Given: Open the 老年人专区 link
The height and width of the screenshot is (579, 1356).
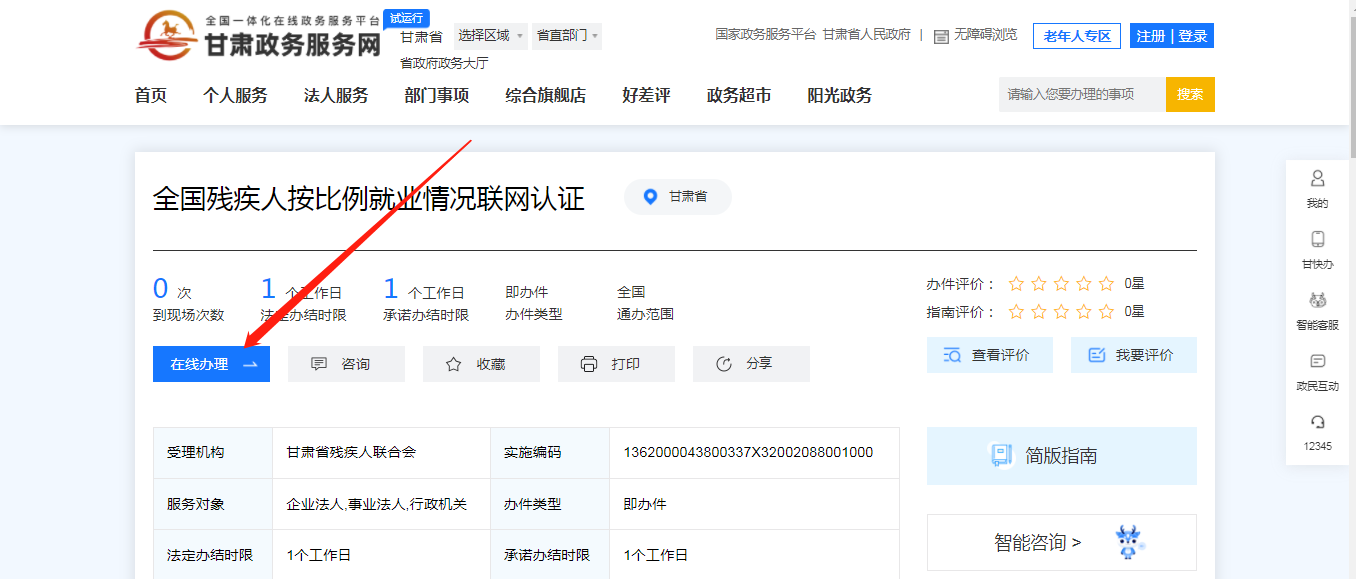Looking at the screenshot, I should (x=1077, y=36).
